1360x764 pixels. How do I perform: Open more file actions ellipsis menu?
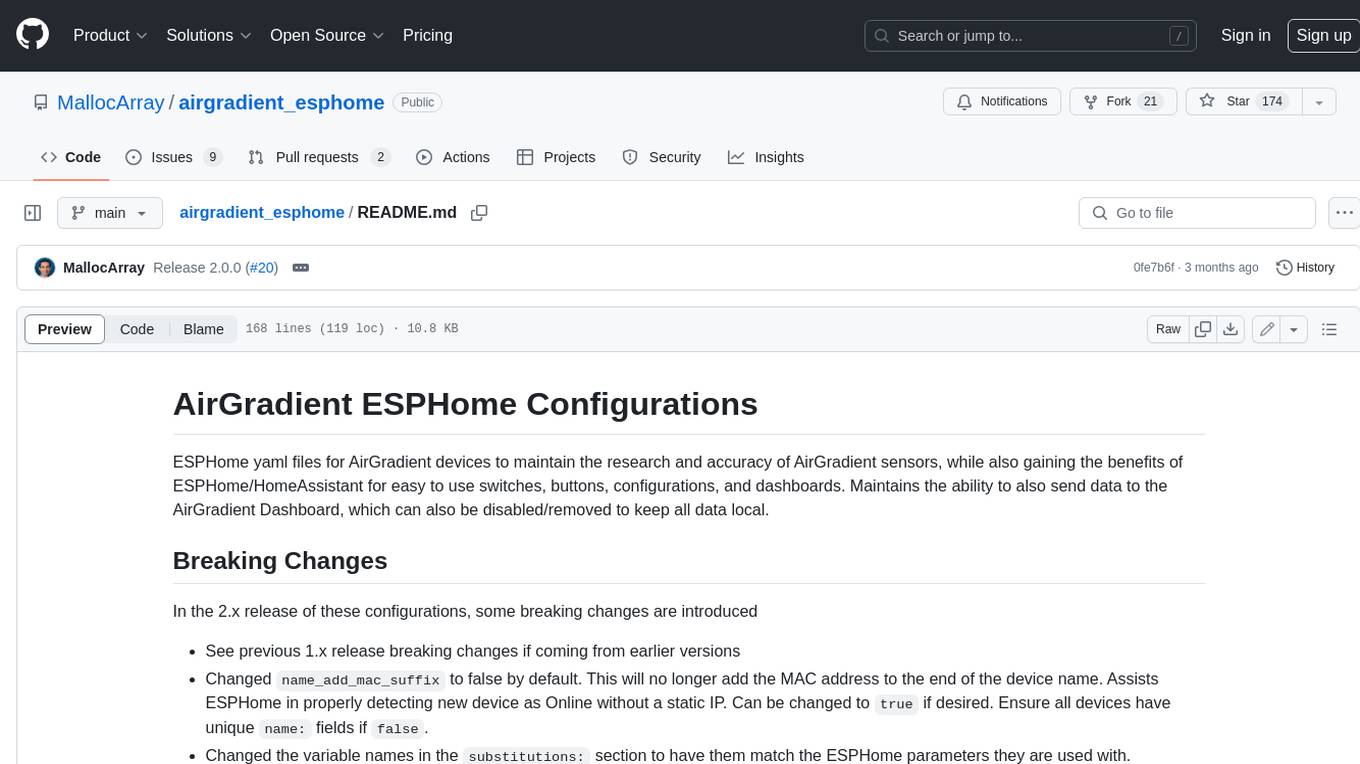tap(1345, 213)
